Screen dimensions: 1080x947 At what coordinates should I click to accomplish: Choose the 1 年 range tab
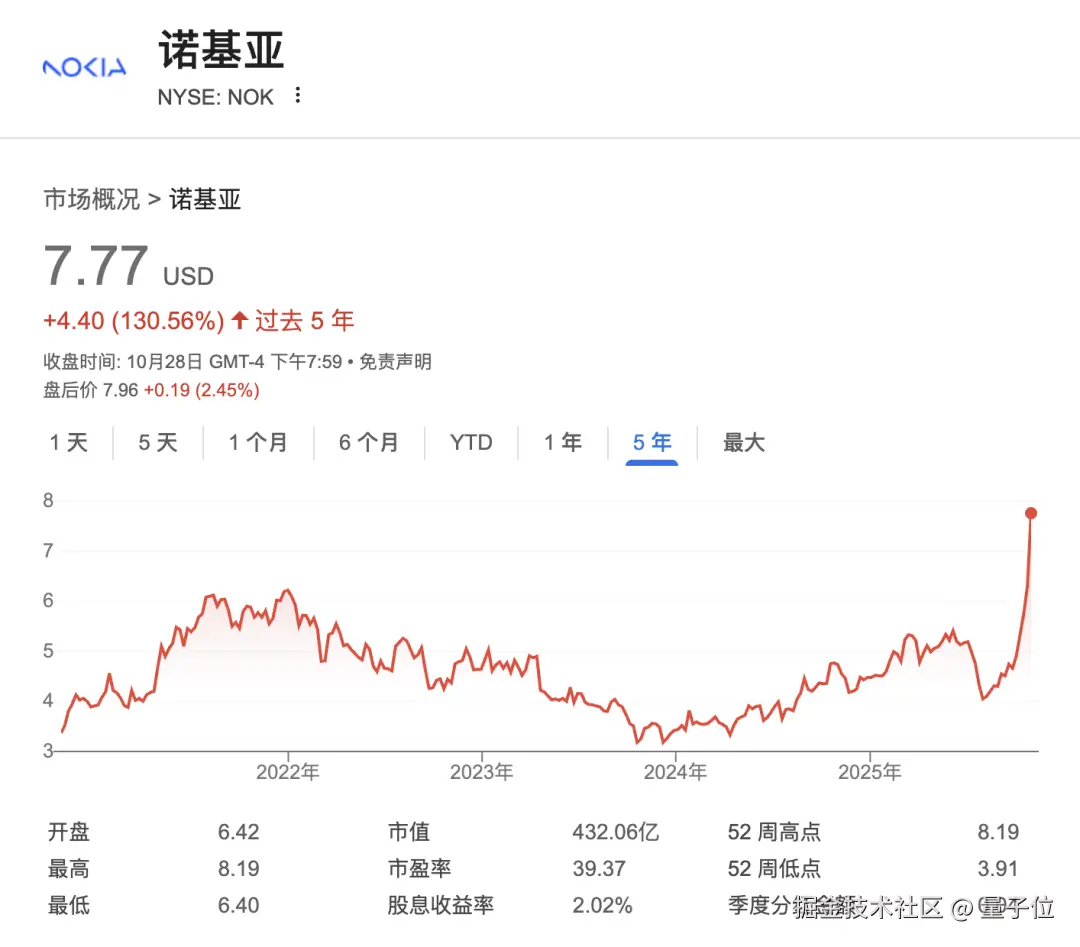point(563,442)
